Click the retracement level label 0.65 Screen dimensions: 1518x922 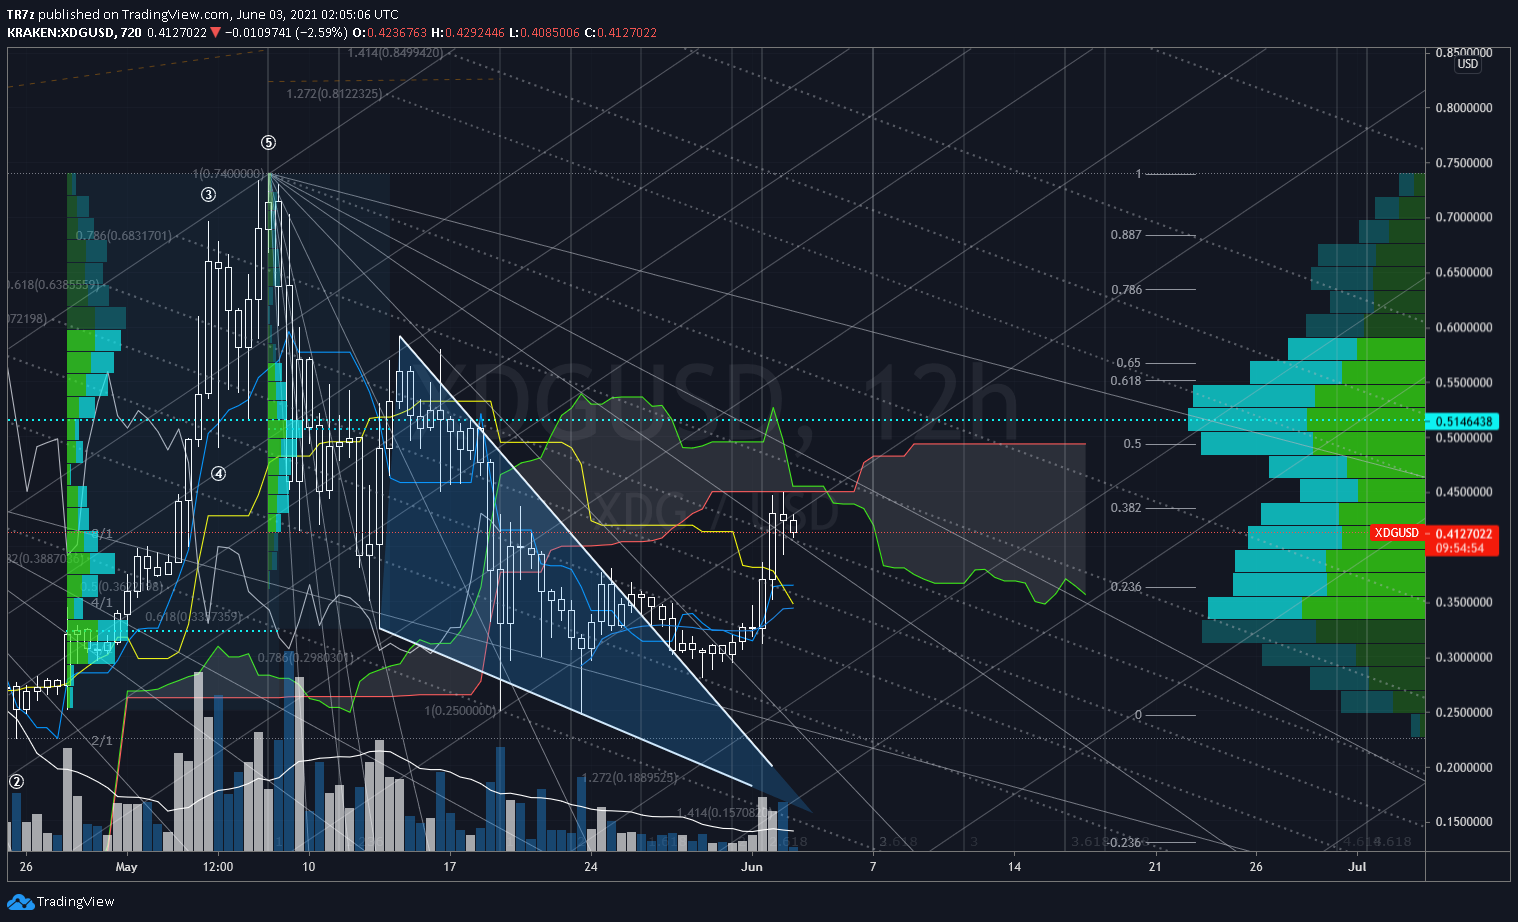[1128, 363]
